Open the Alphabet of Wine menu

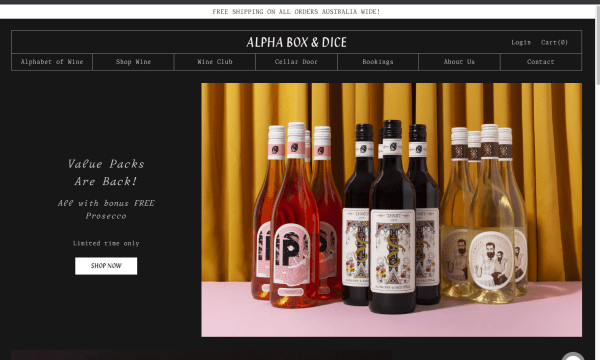(x=52, y=62)
